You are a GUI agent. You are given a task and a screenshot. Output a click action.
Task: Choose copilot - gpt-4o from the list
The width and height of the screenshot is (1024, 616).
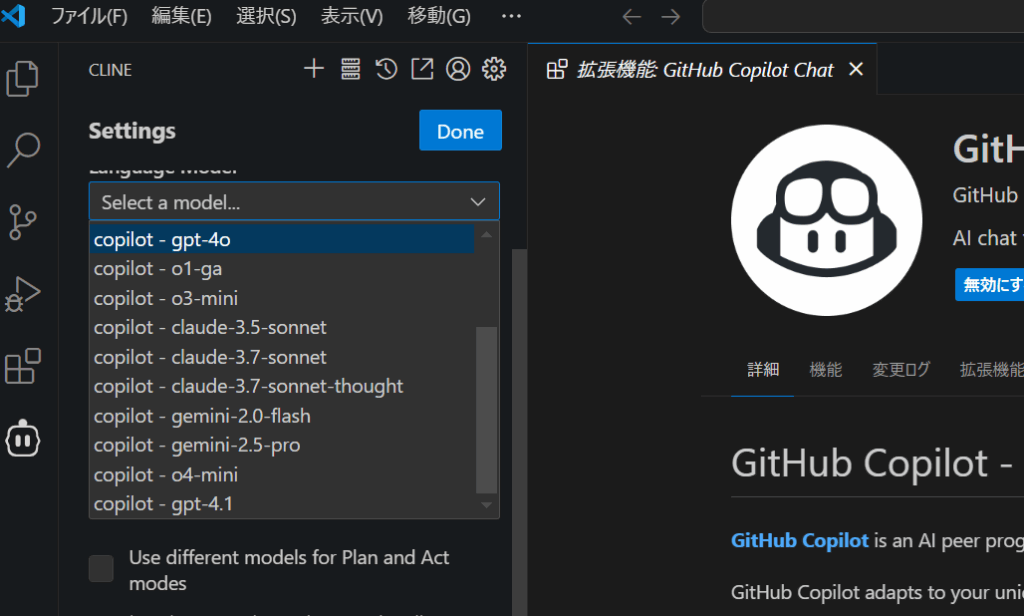pyautogui.click(x=282, y=240)
